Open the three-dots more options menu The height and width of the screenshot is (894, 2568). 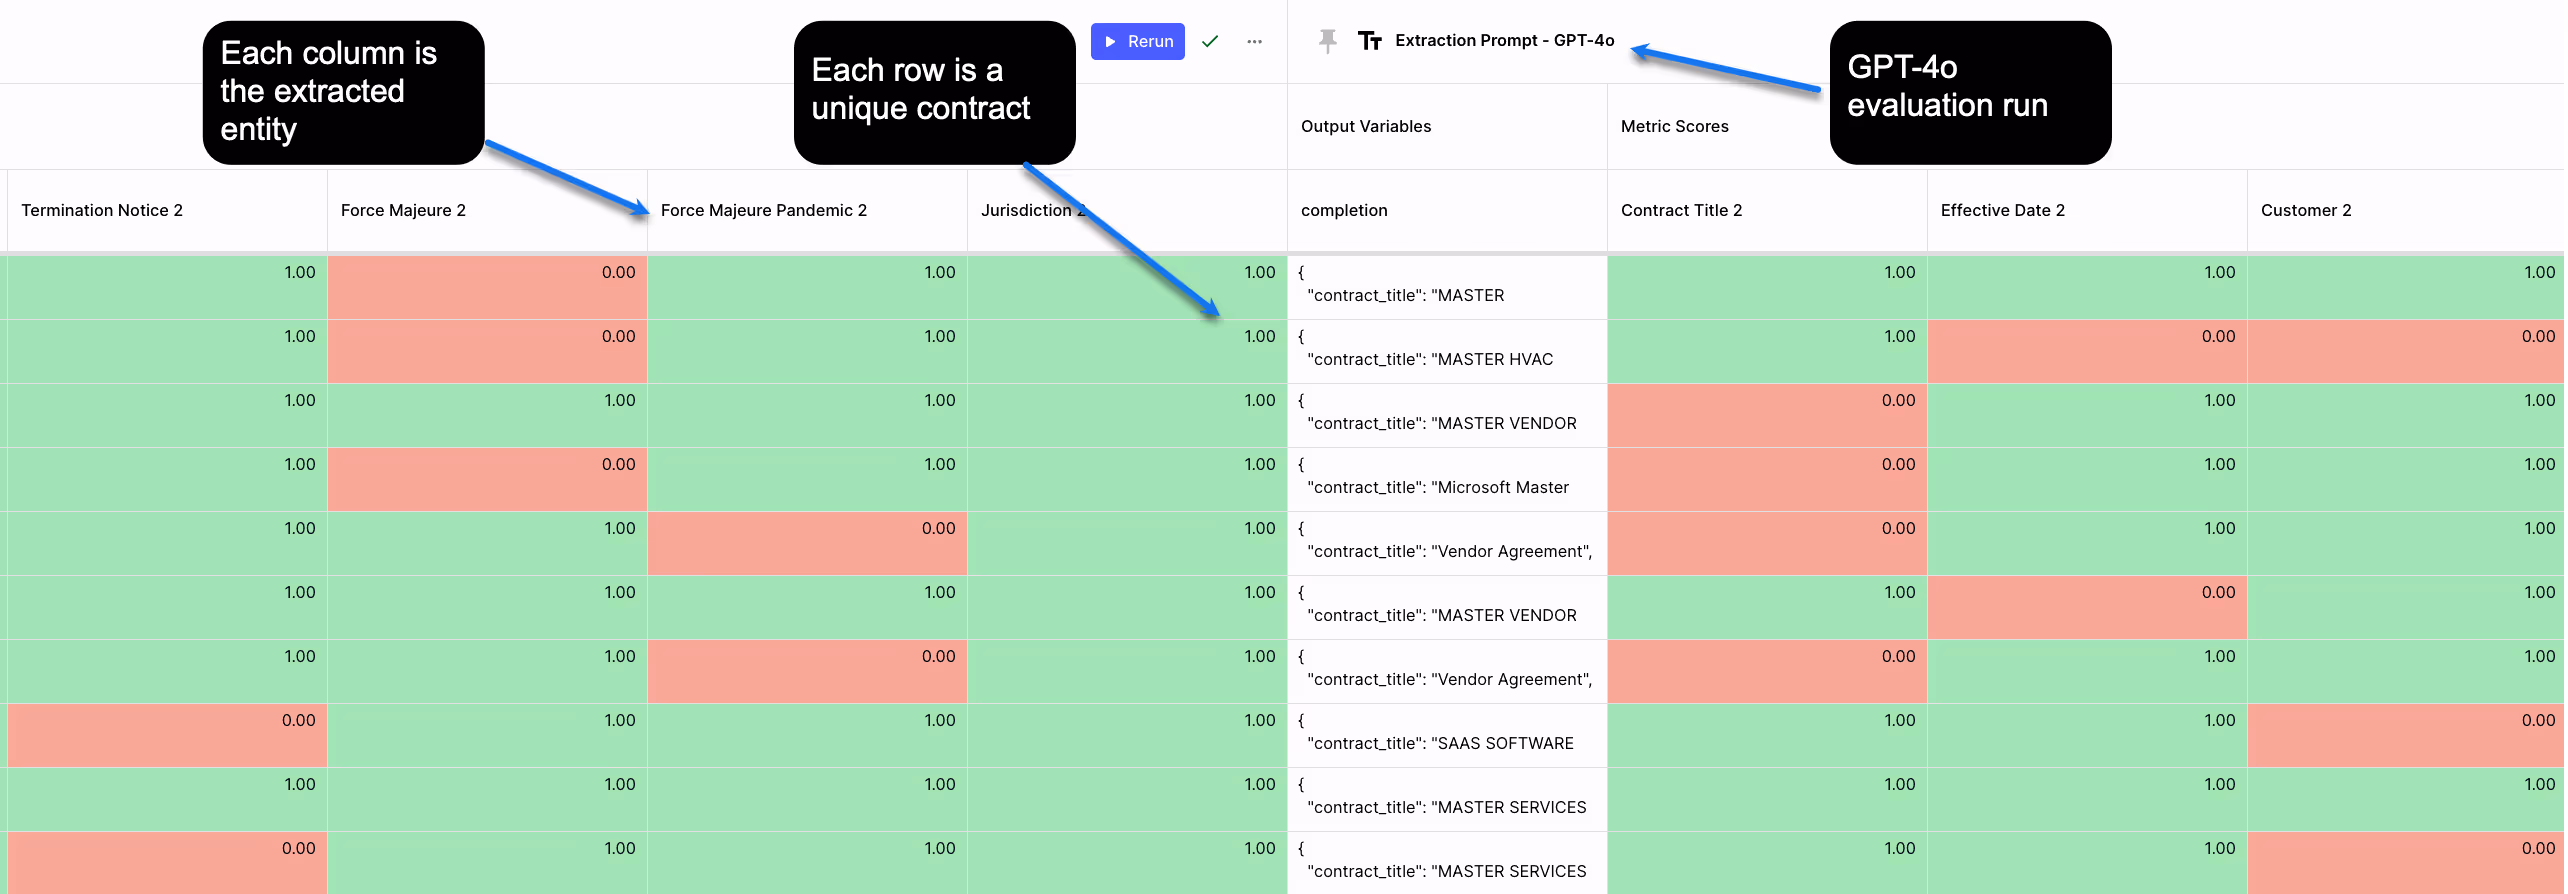tap(1254, 41)
